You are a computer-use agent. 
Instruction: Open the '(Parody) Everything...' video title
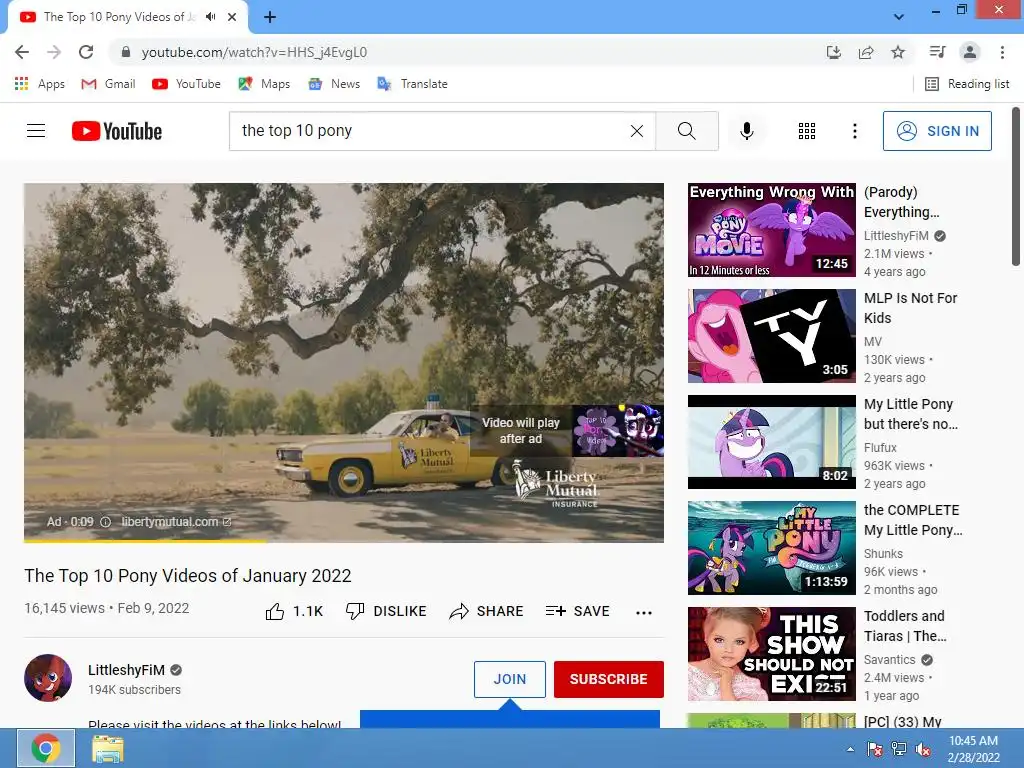902,202
